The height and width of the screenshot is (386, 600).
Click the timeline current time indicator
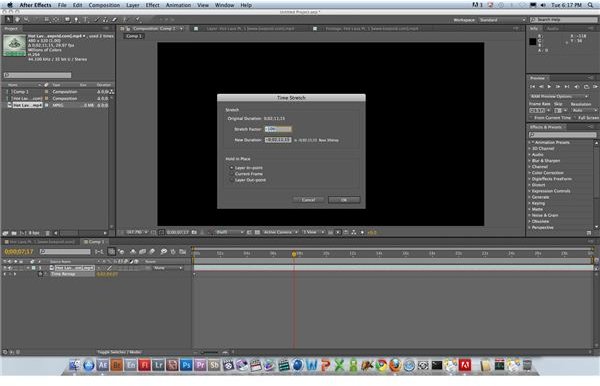pyautogui.click(x=294, y=254)
